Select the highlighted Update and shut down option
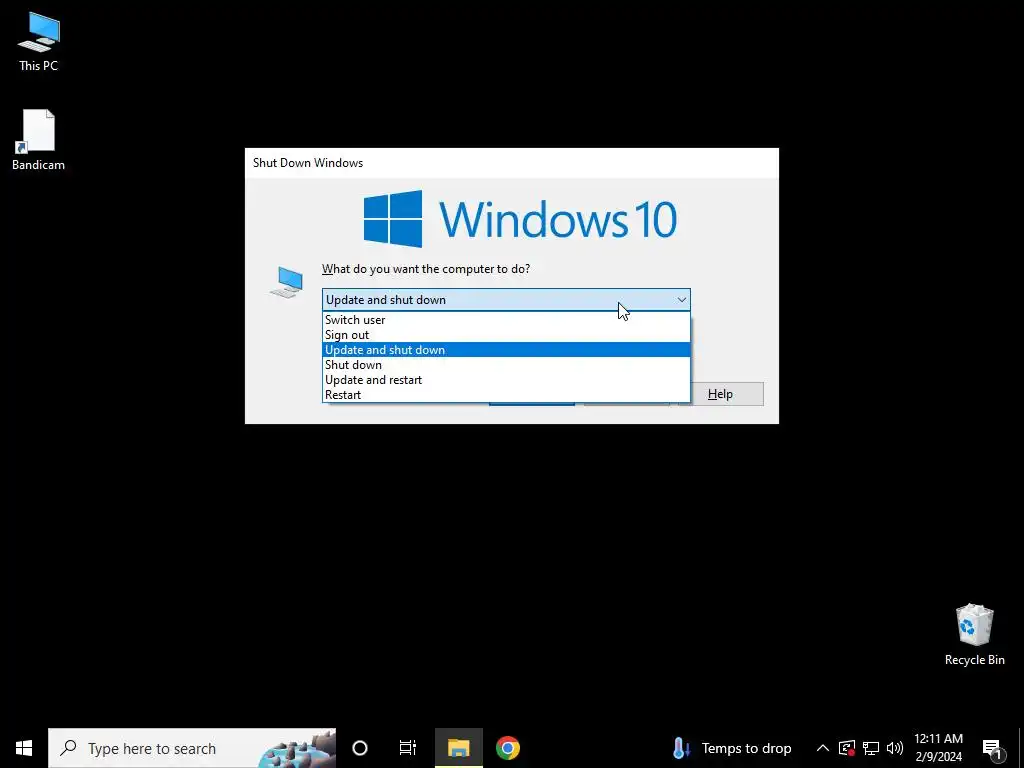This screenshot has height=768, width=1024. (506, 350)
